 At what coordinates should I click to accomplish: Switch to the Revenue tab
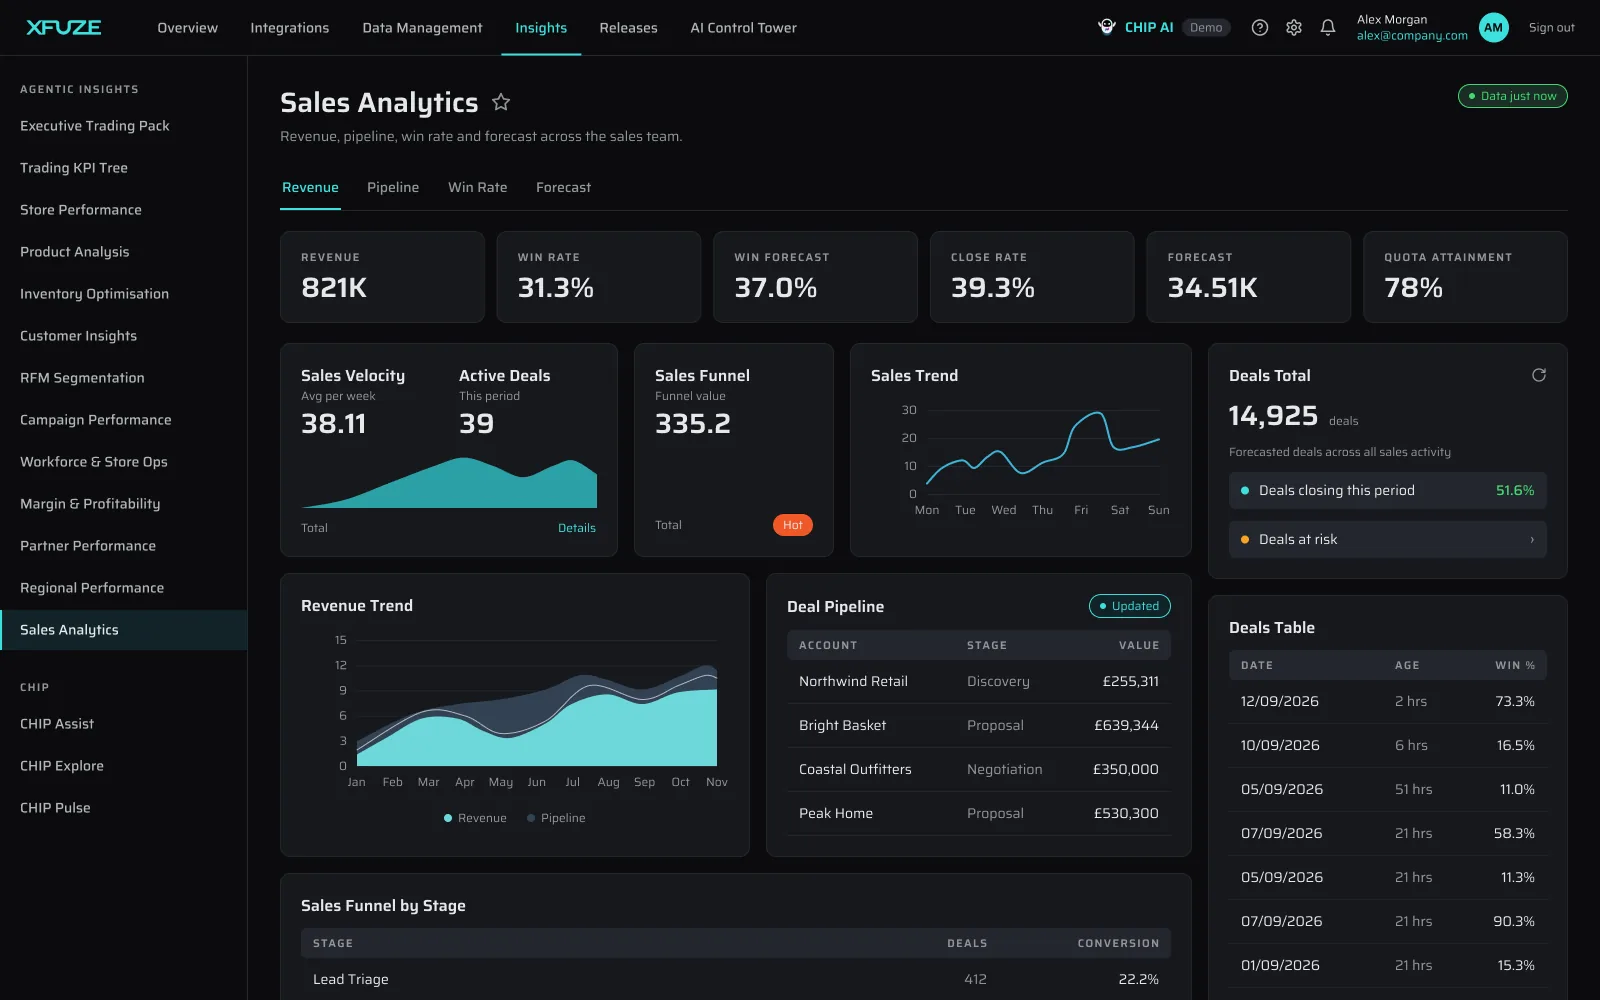(x=310, y=187)
